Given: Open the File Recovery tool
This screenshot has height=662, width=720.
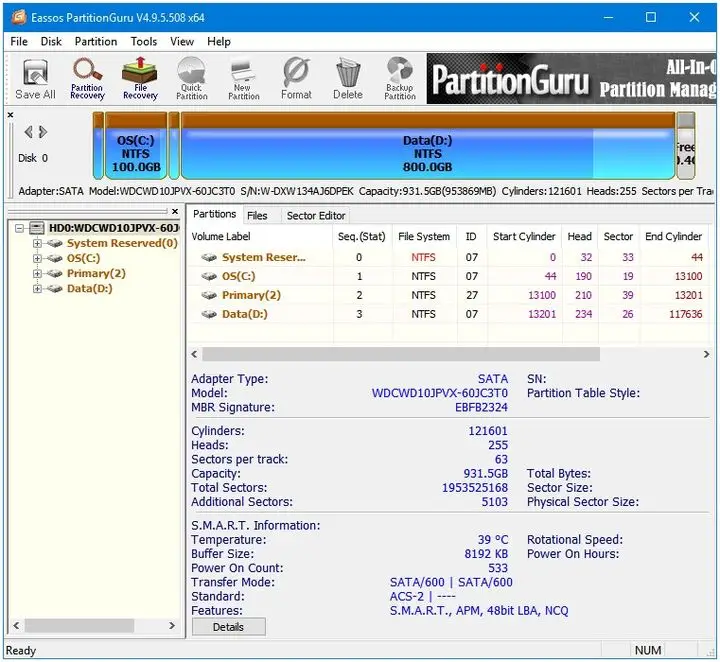Looking at the screenshot, I should click(140, 79).
